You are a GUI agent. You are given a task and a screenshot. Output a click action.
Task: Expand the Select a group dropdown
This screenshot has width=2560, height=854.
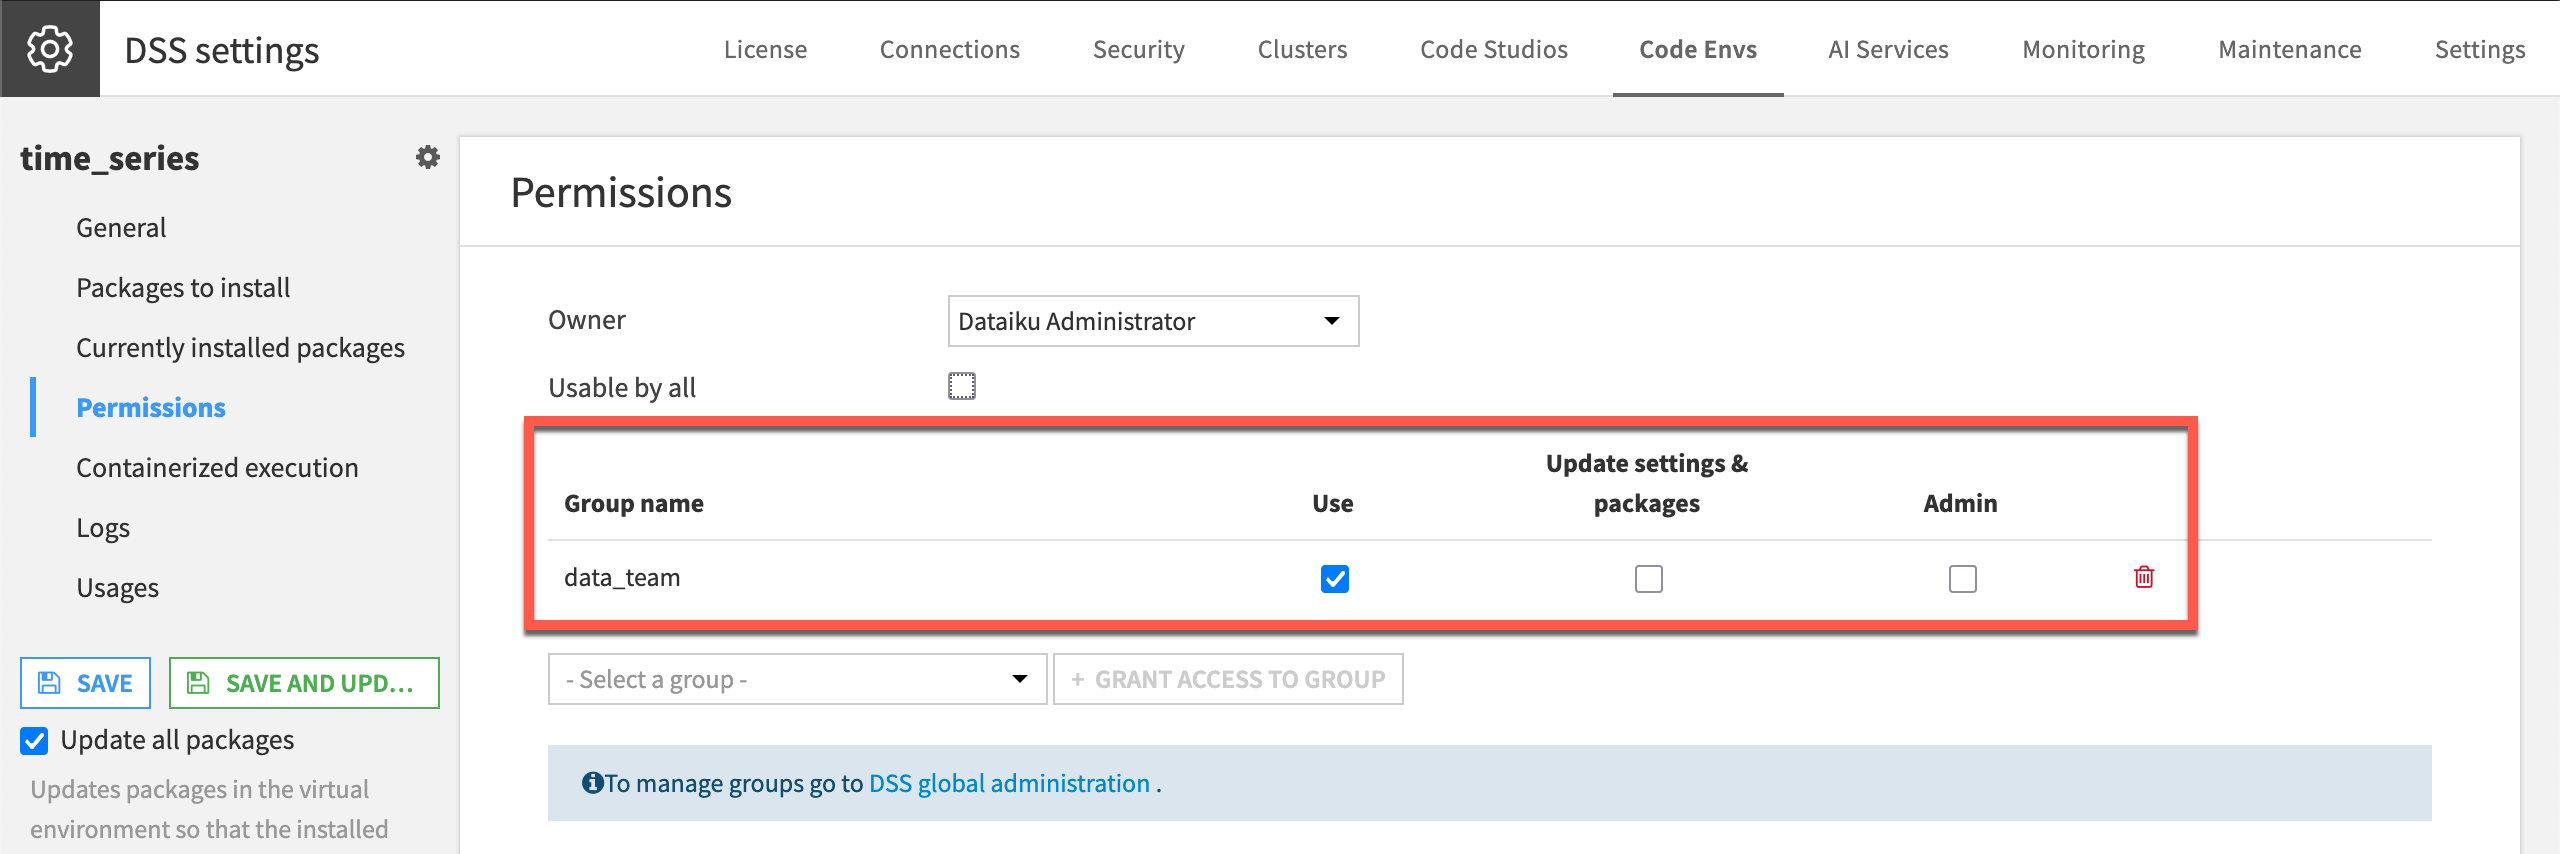[797, 679]
